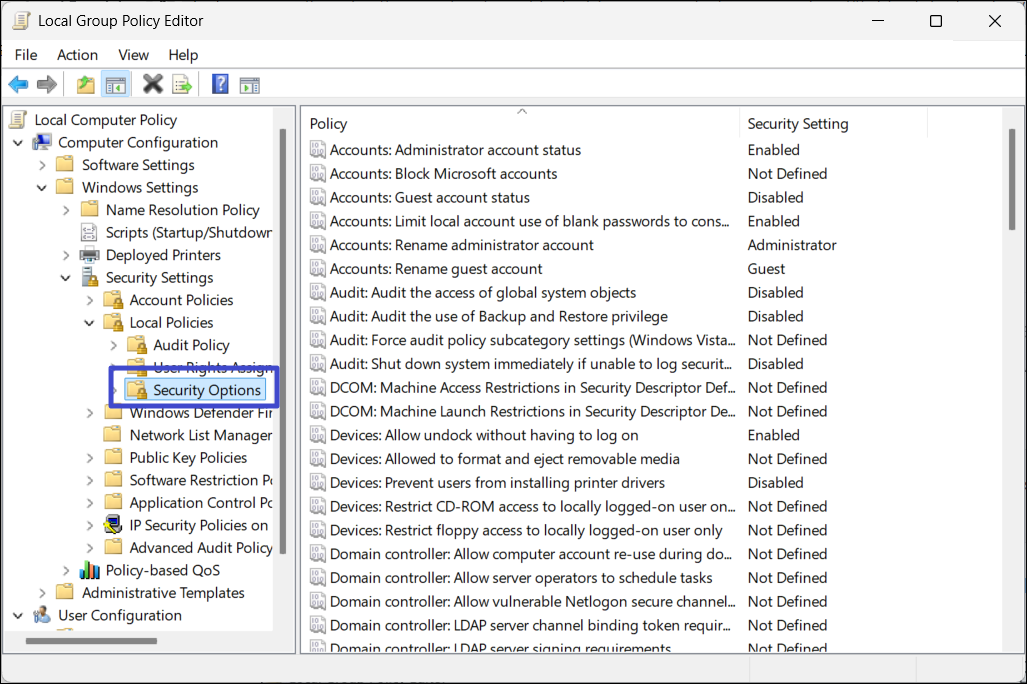
Task: Open the View menu
Action: [133, 55]
